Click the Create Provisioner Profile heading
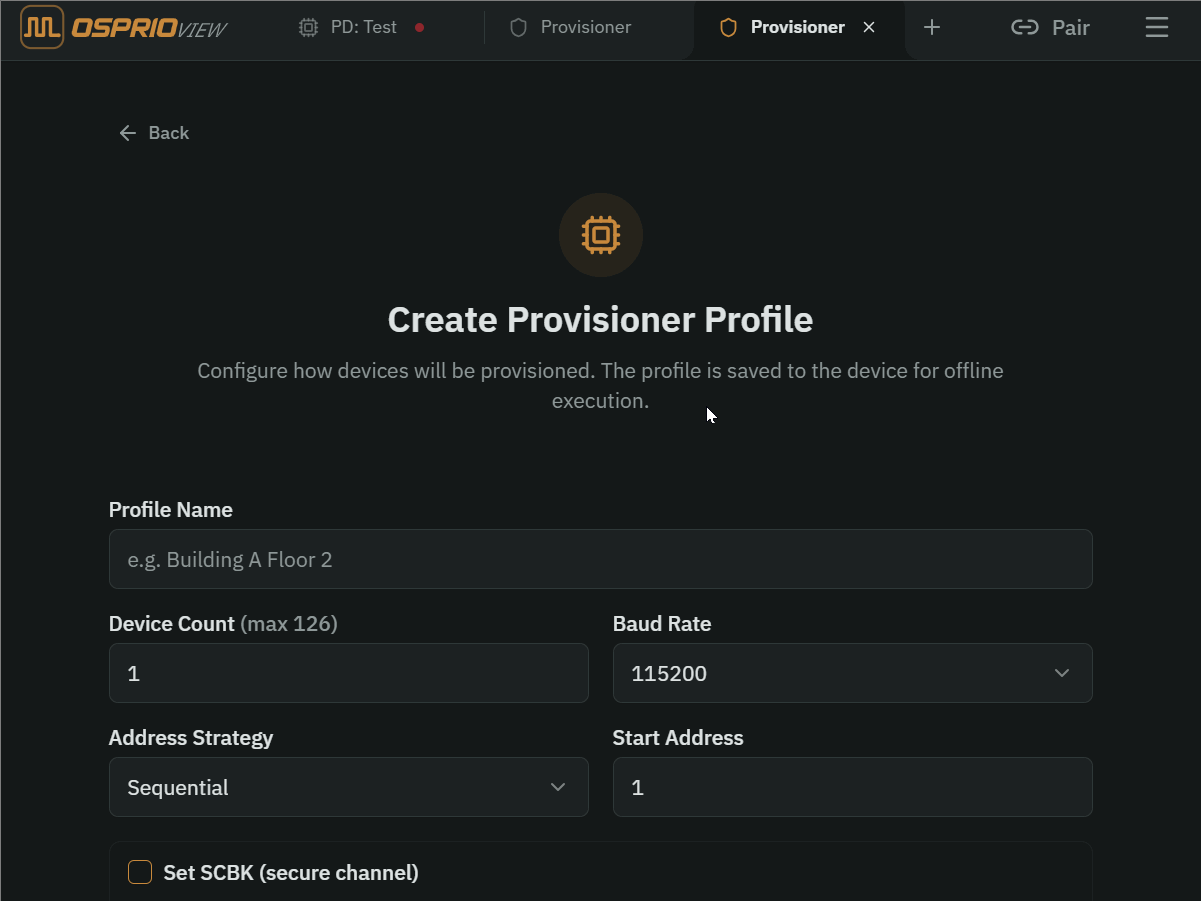The height and width of the screenshot is (901, 1201). [x=600, y=320]
